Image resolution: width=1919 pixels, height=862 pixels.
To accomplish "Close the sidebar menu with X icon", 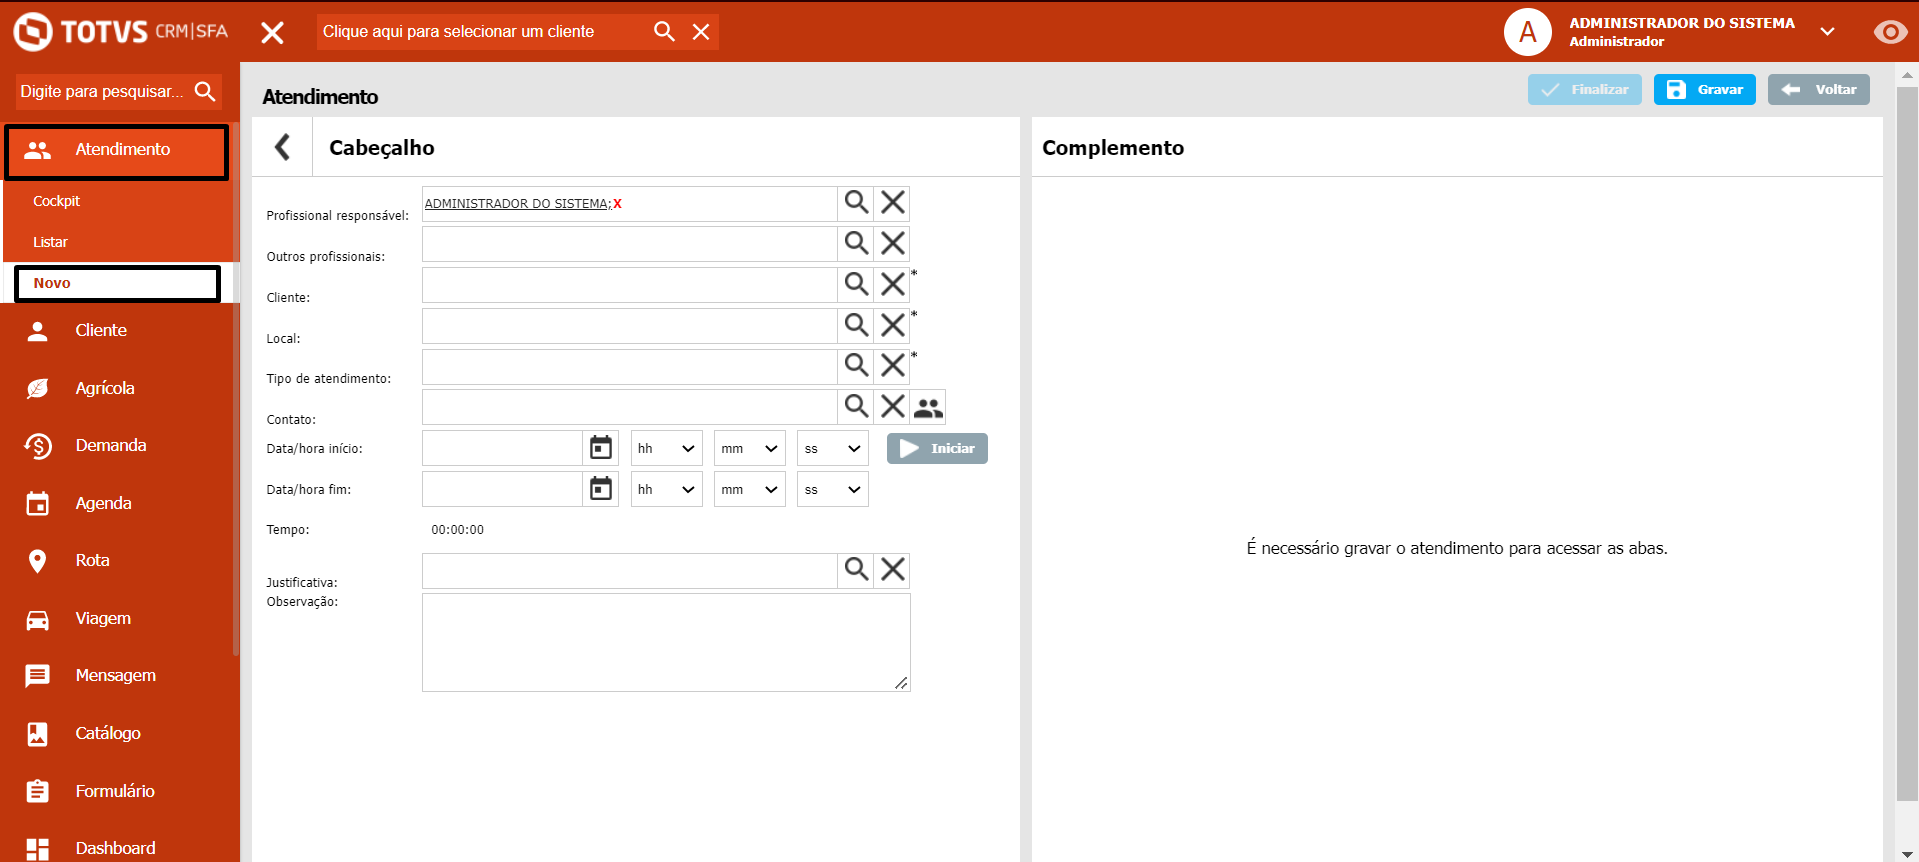I will (272, 33).
